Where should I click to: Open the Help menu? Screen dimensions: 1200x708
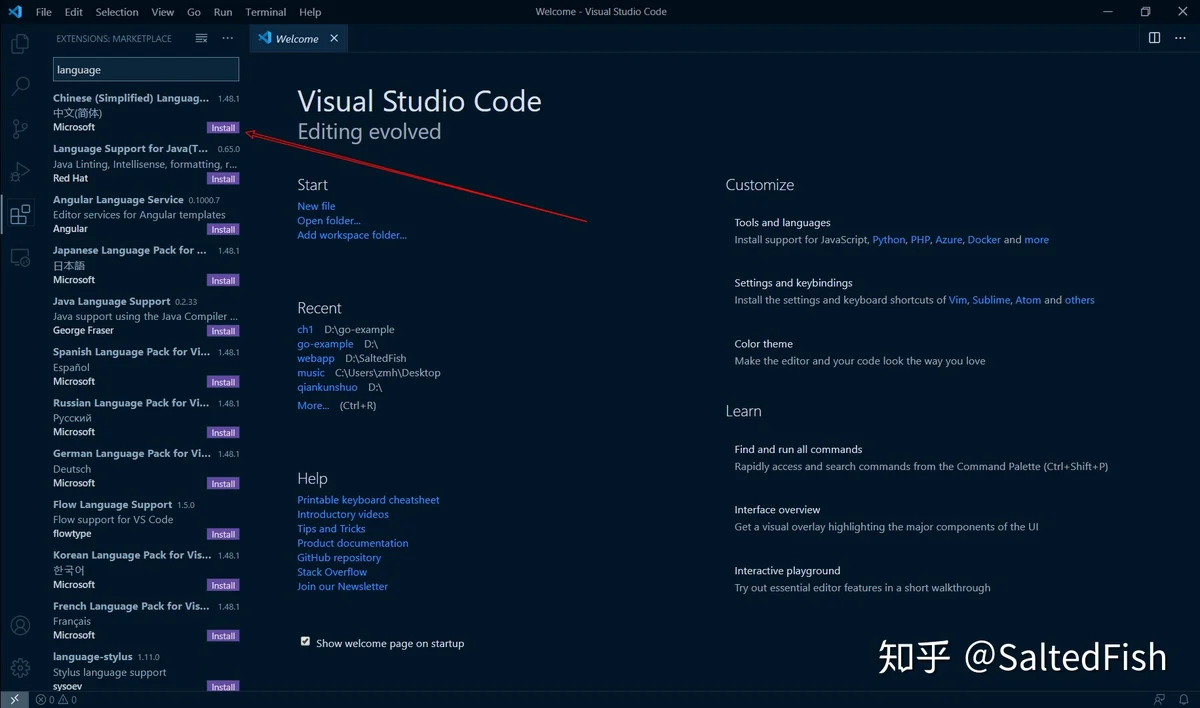click(x=310, y=12)
